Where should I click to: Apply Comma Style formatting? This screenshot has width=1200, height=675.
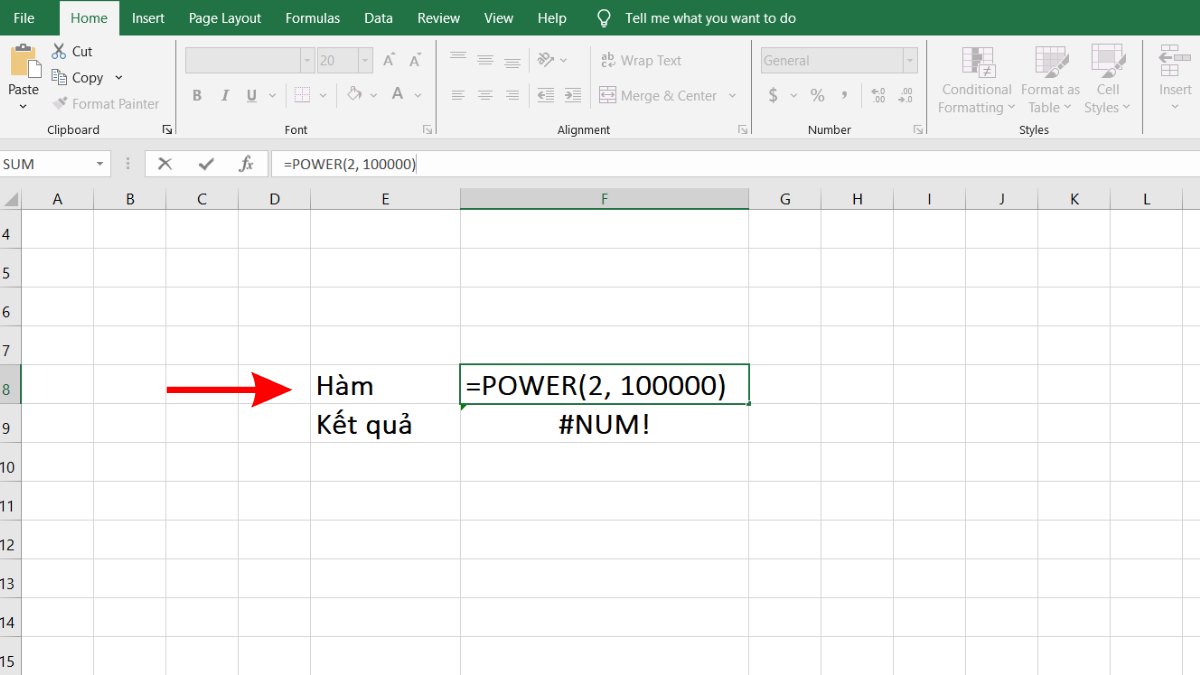[x=845, y=95]
